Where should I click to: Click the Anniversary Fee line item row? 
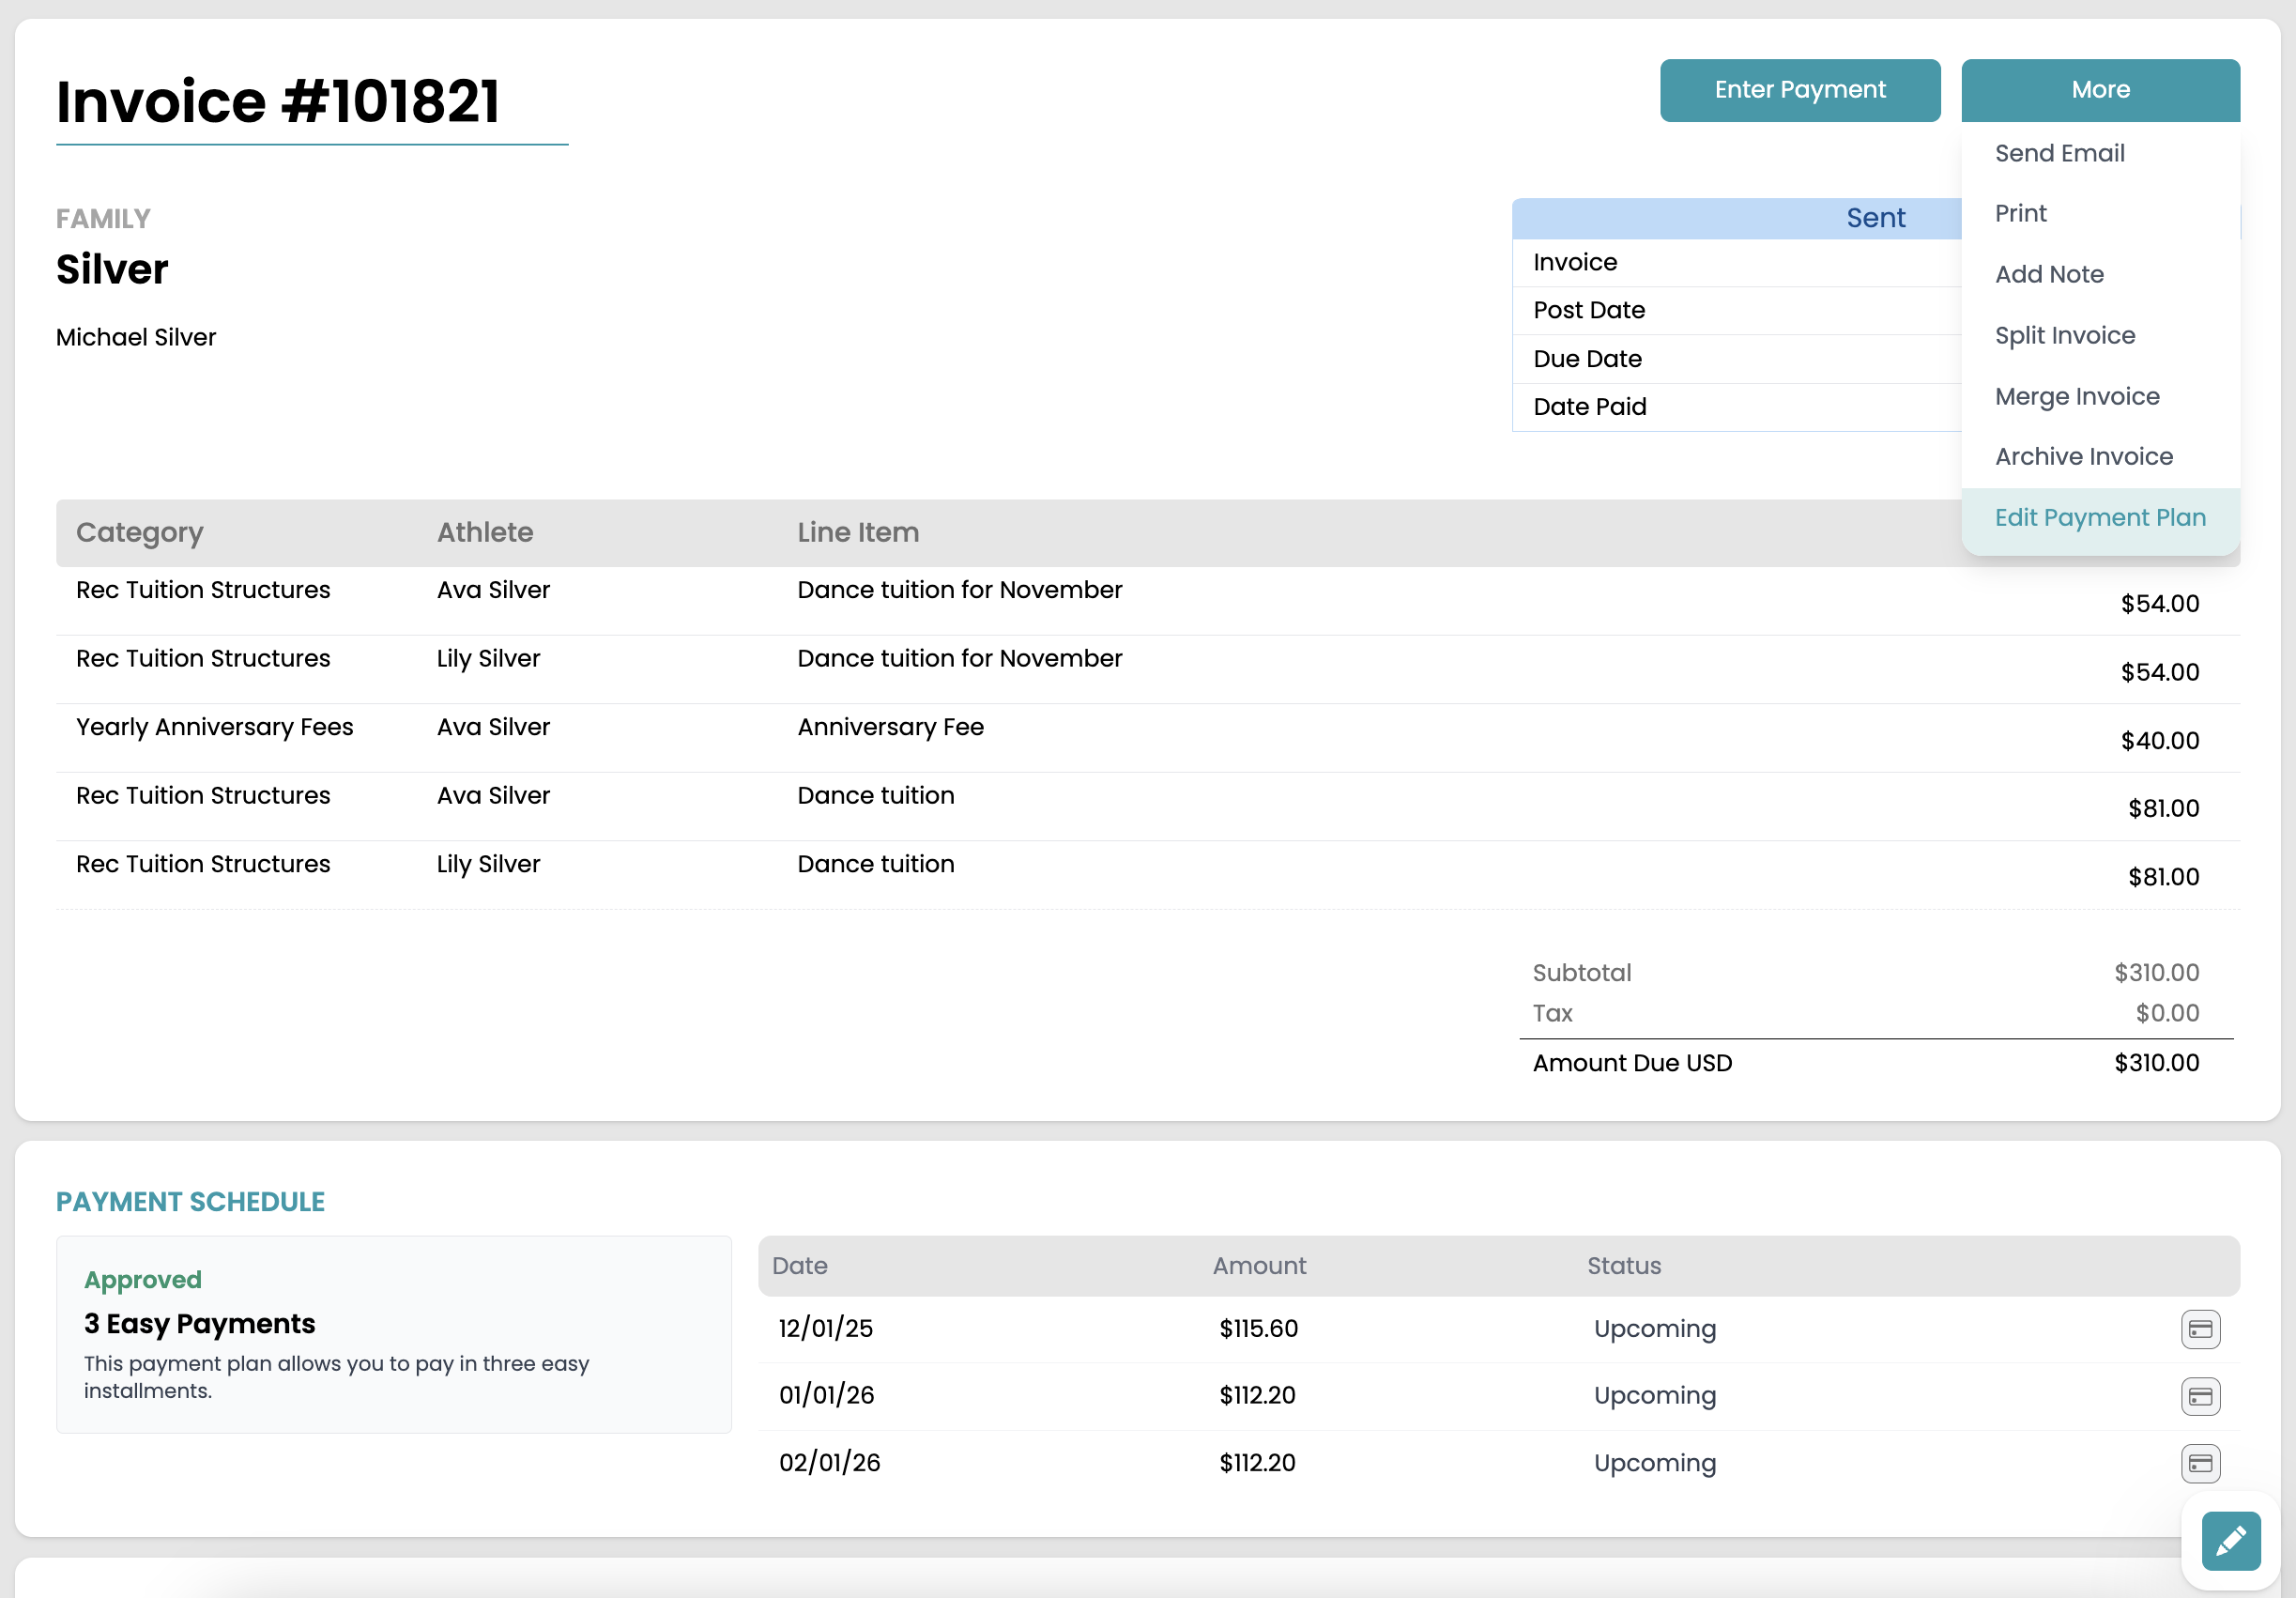click(890, 727)
